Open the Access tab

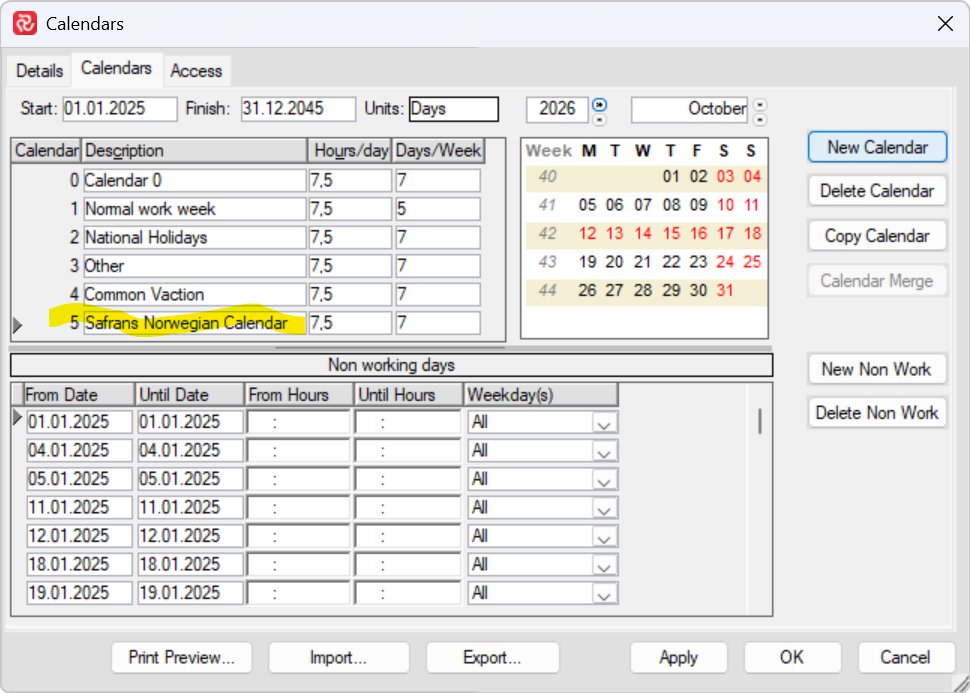click(x=196, y=71)
